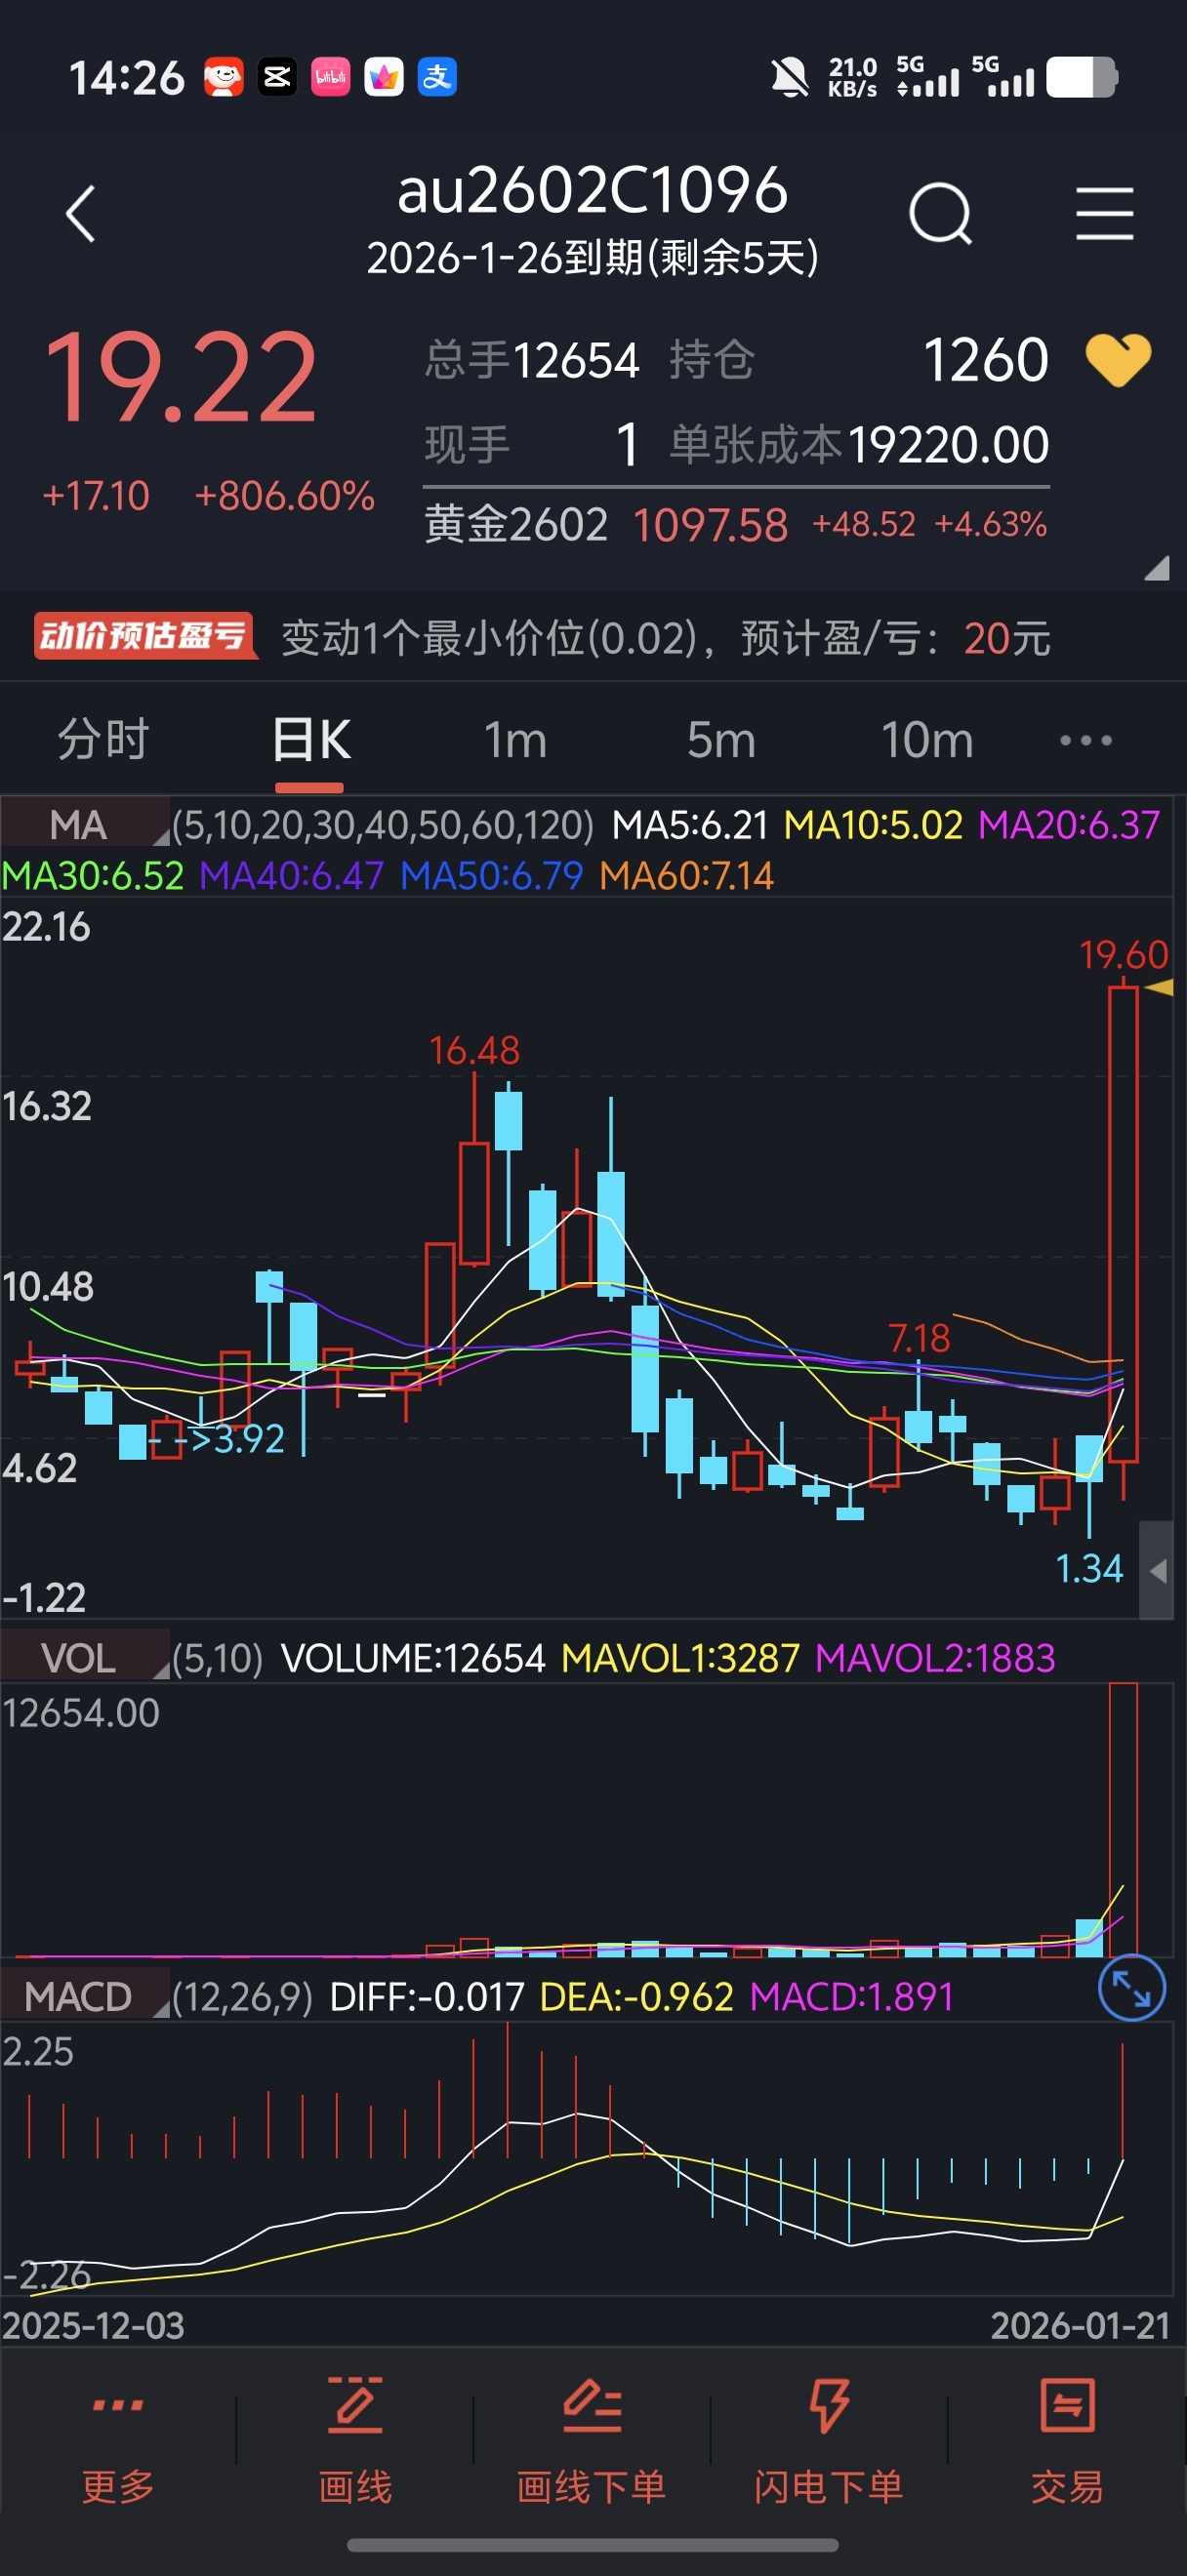Viewport: 1187px width, 2576px height.
Task: Expand the MACD indicator selector
Action: pyautogui.click(x=86, y=1996)
